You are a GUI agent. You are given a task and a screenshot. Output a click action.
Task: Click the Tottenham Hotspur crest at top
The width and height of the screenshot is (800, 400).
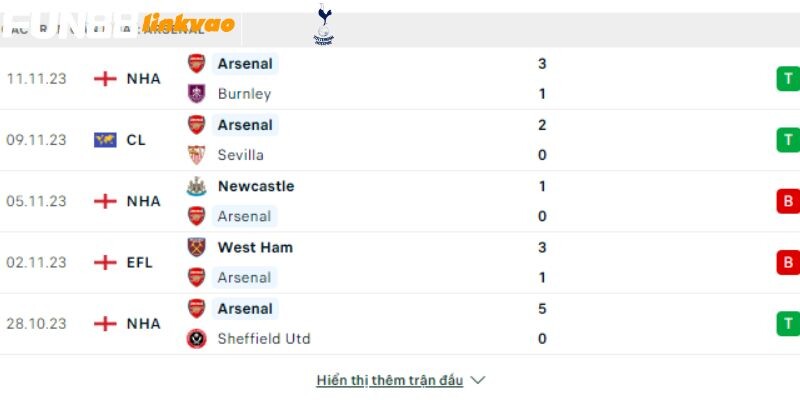[323, 24]
